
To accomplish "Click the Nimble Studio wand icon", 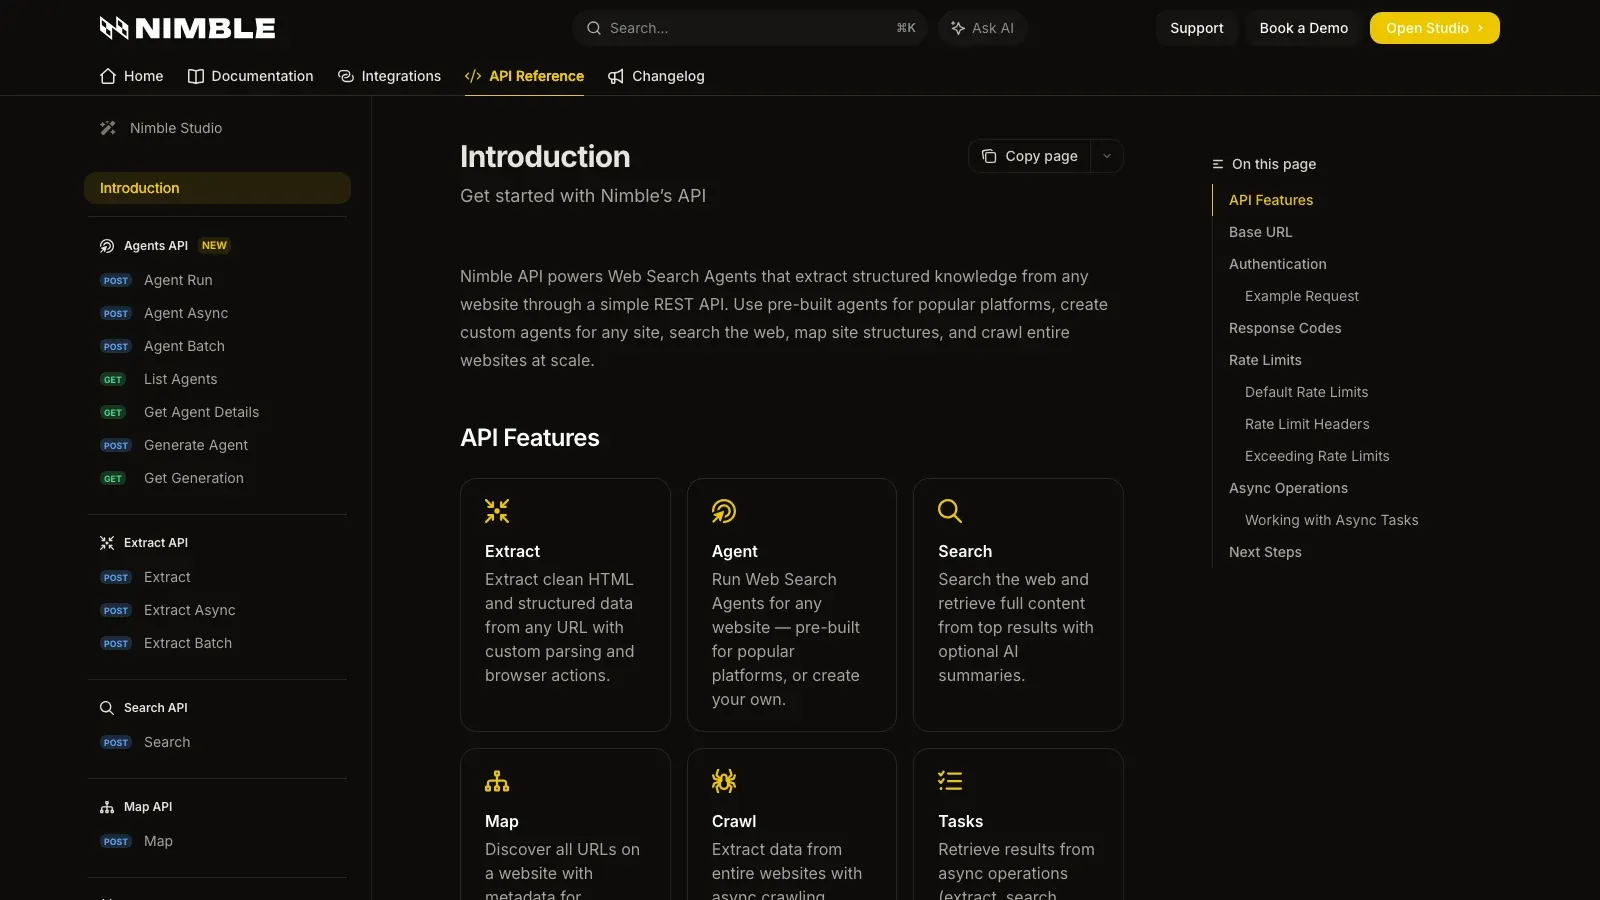I will tap(108, 128).
